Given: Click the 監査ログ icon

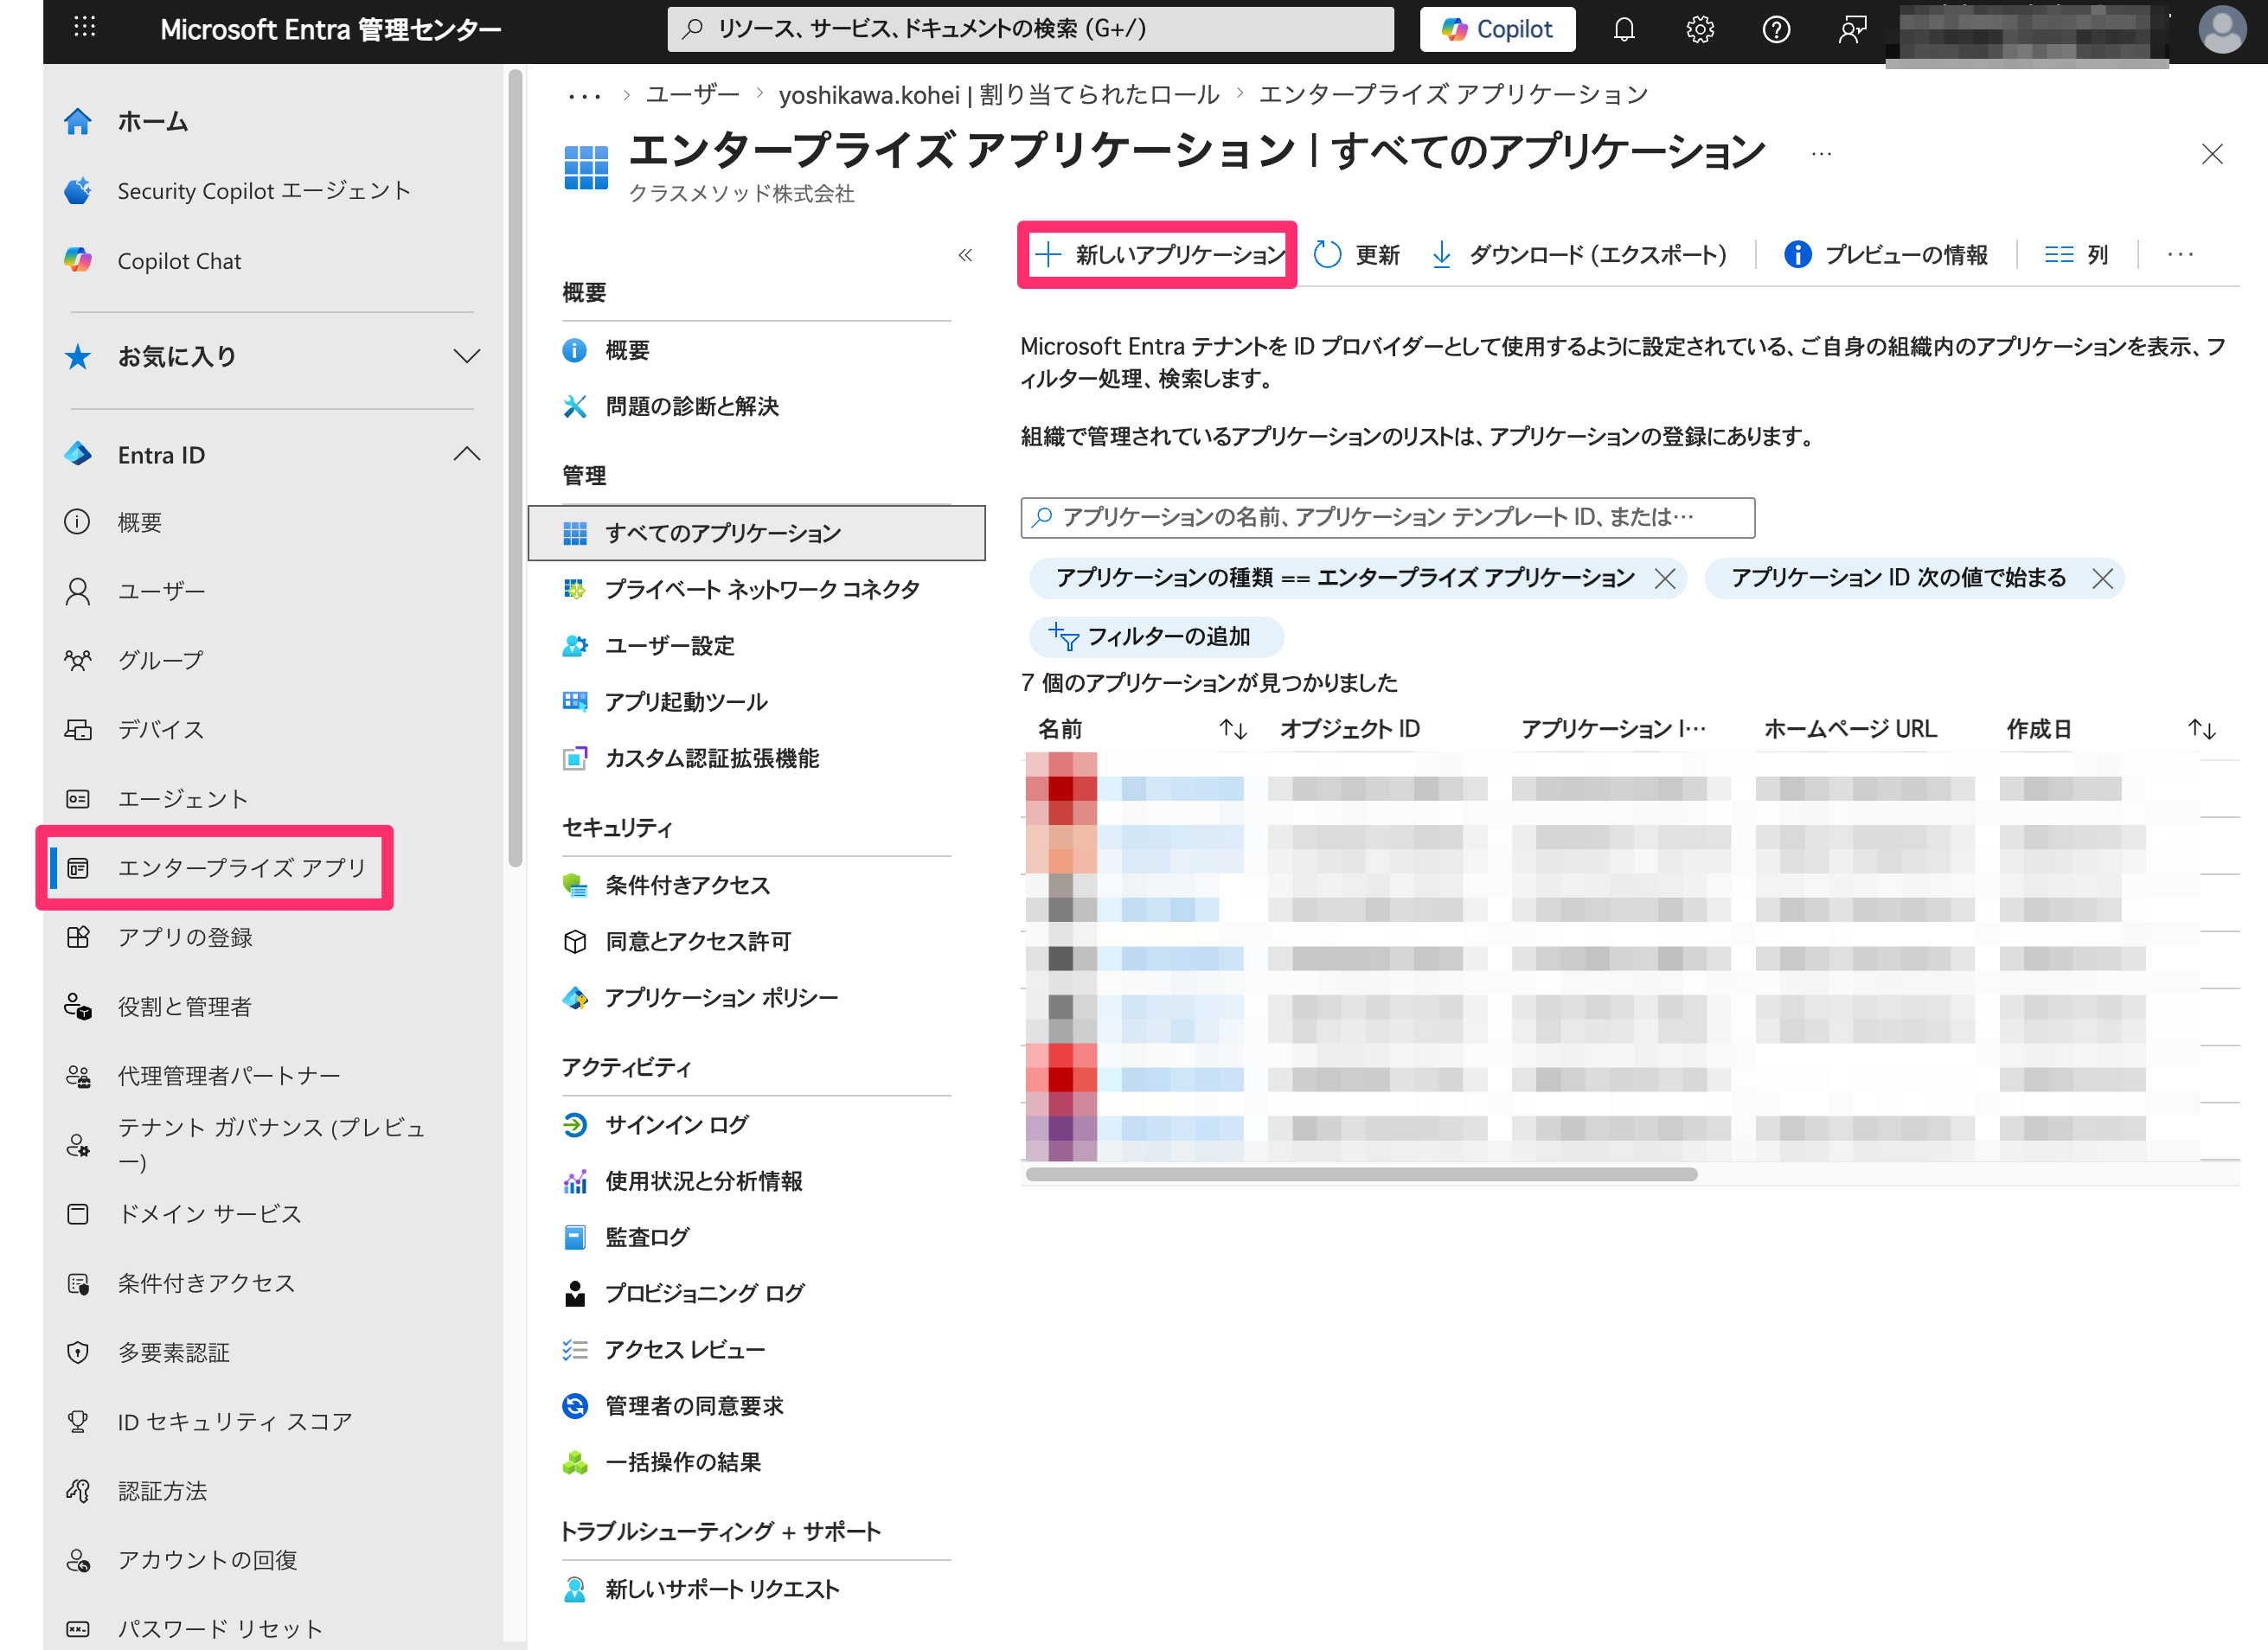Looking at the screenshot, I should point(575,1238).
